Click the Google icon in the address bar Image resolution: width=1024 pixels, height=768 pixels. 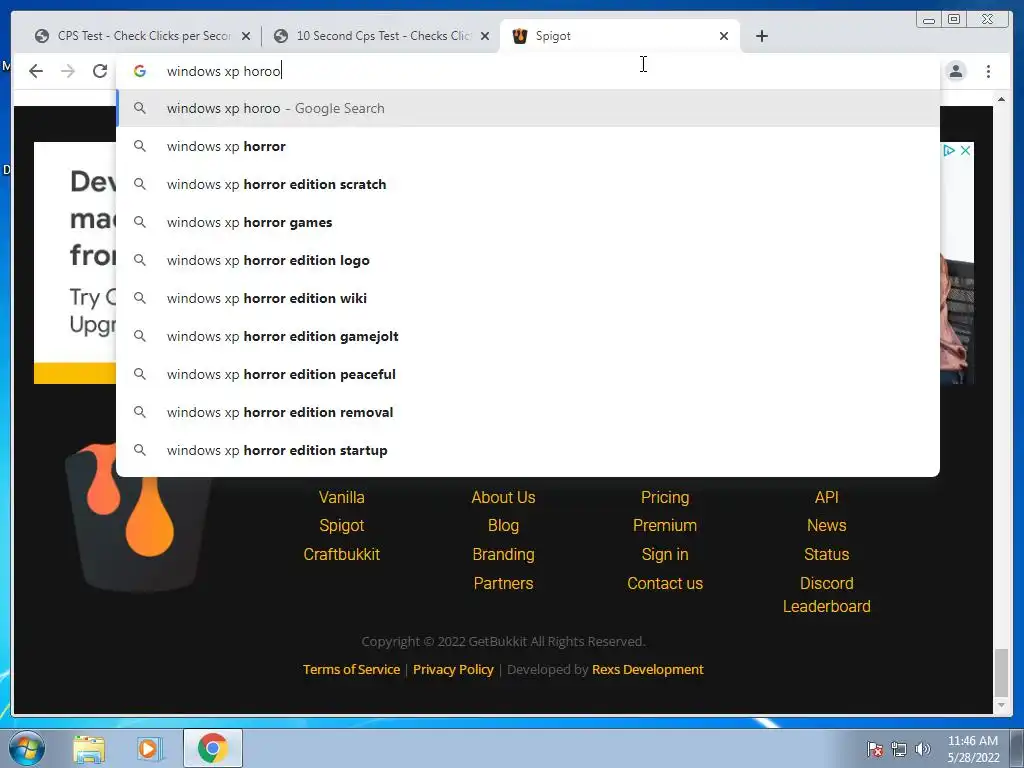click(140, 71)
